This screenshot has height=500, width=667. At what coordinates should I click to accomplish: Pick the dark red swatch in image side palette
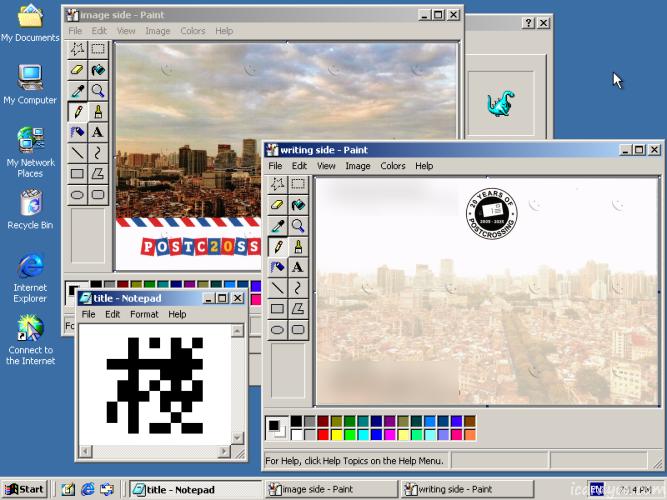coord(123,284)
